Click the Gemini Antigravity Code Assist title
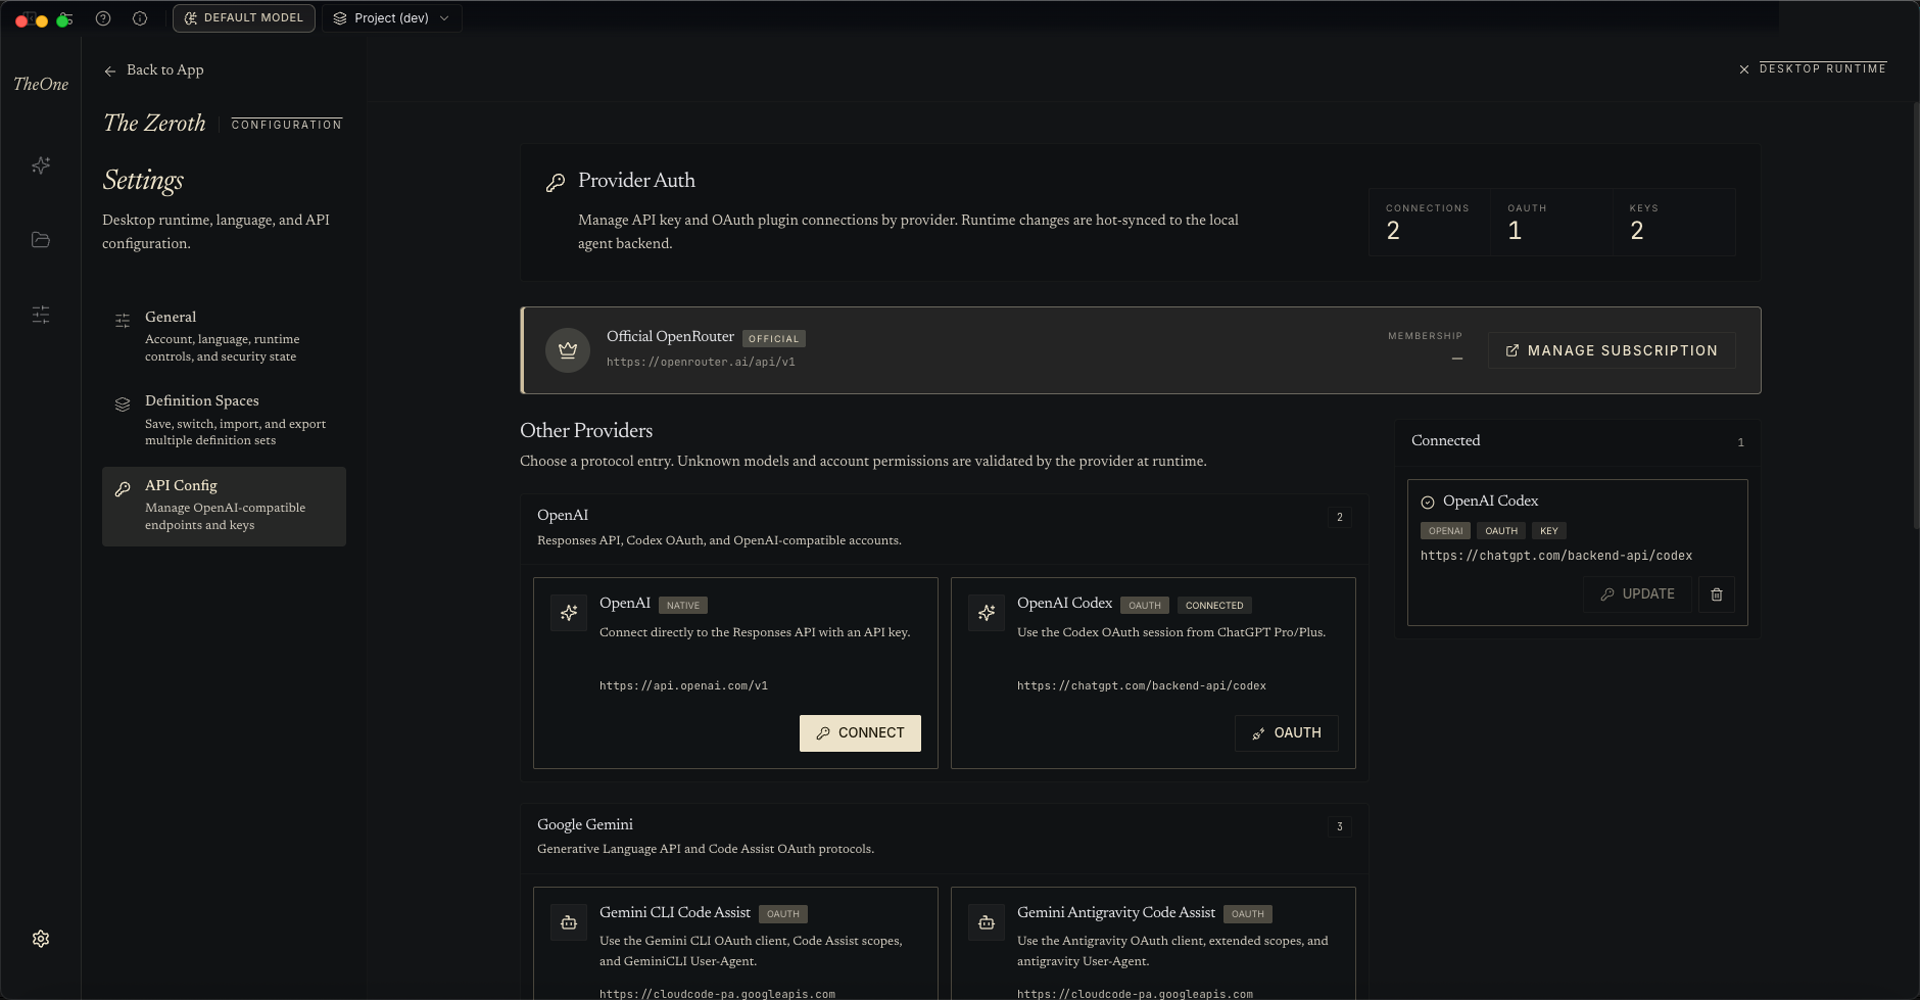The image size is (1920, 1000). tap(1116, 913)
